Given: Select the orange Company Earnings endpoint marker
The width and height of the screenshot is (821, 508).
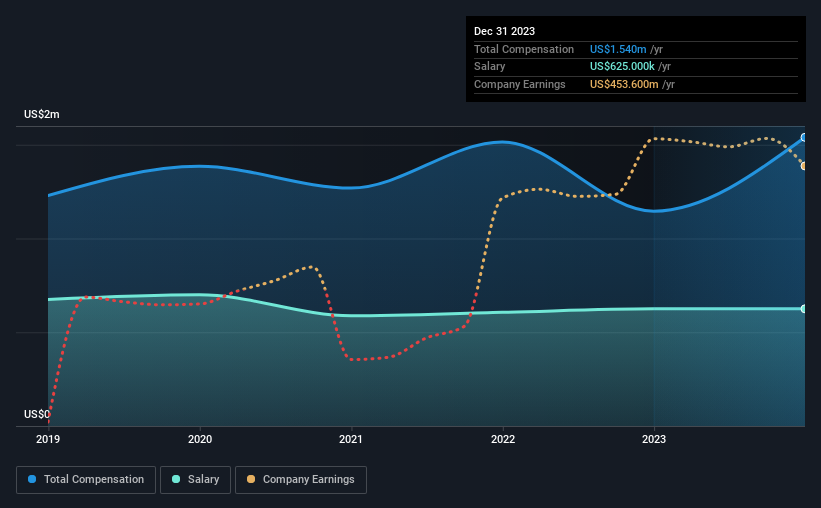Looking at the screenshot, I should pyautogui.click(x=804, y=166).
